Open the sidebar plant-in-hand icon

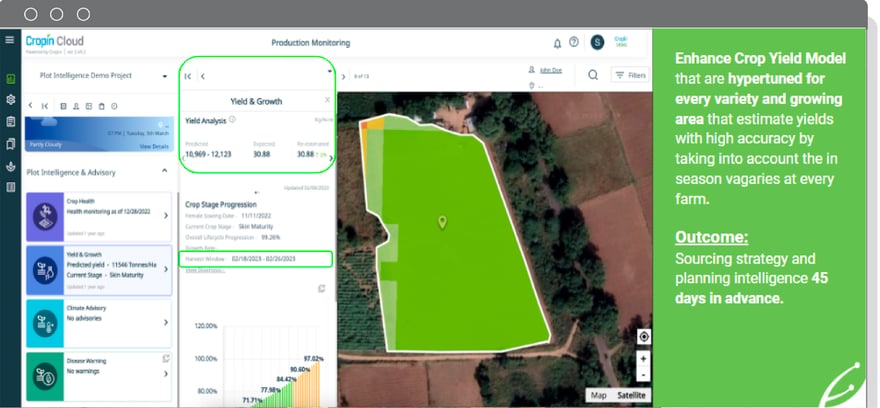(x=10, y=166)
